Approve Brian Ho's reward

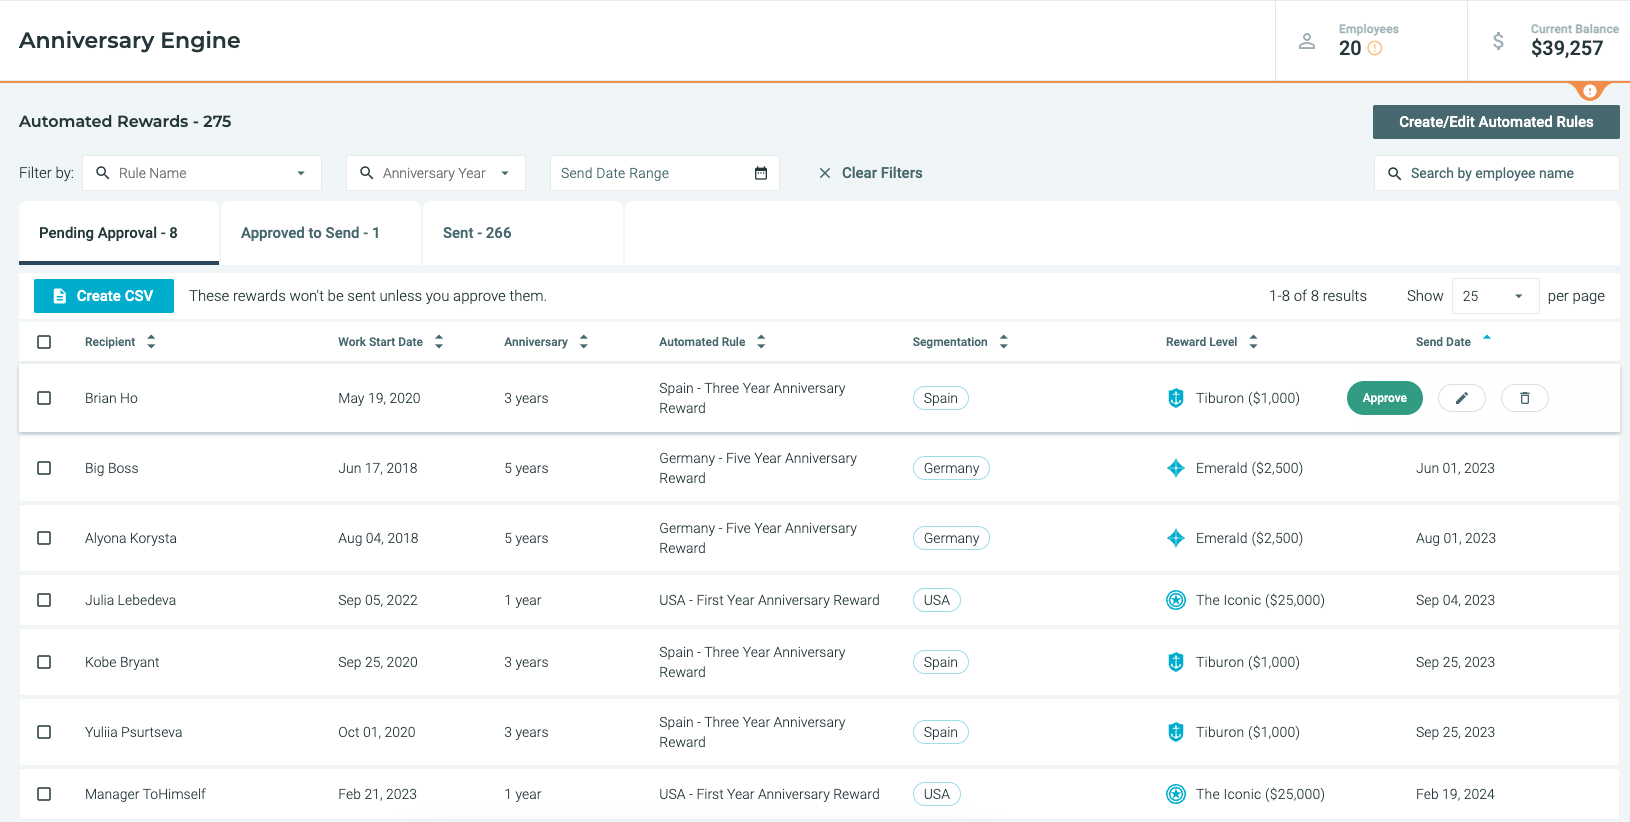point(1384,398)
